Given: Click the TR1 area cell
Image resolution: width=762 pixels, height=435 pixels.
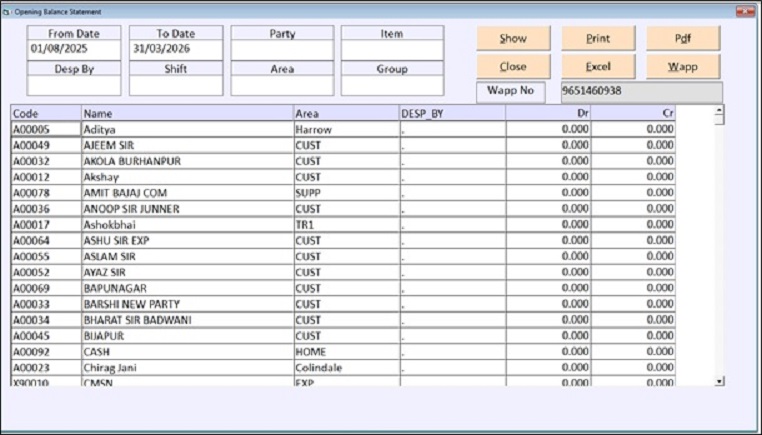Looking at the screenshot, I should [x=346, y=225].
